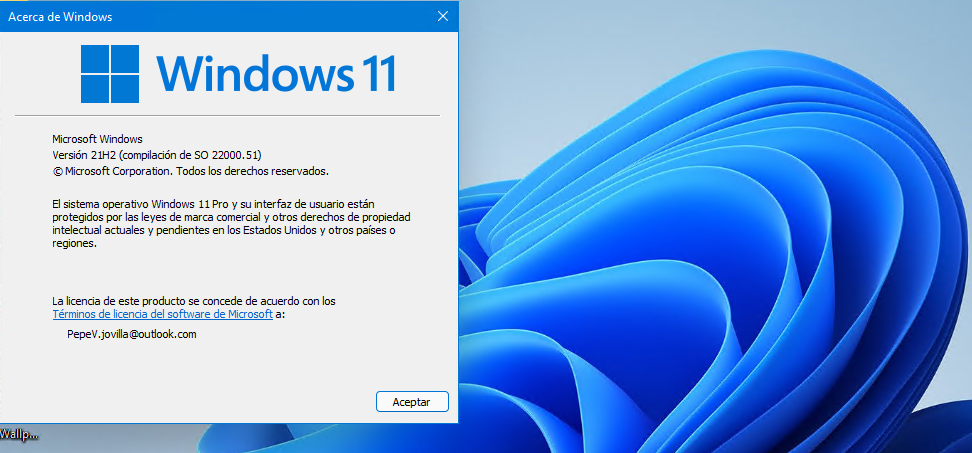Click the Microsoft Corporation copyright line
The width and height of the screenshot is (972, 453).
(x=189, y=171)
